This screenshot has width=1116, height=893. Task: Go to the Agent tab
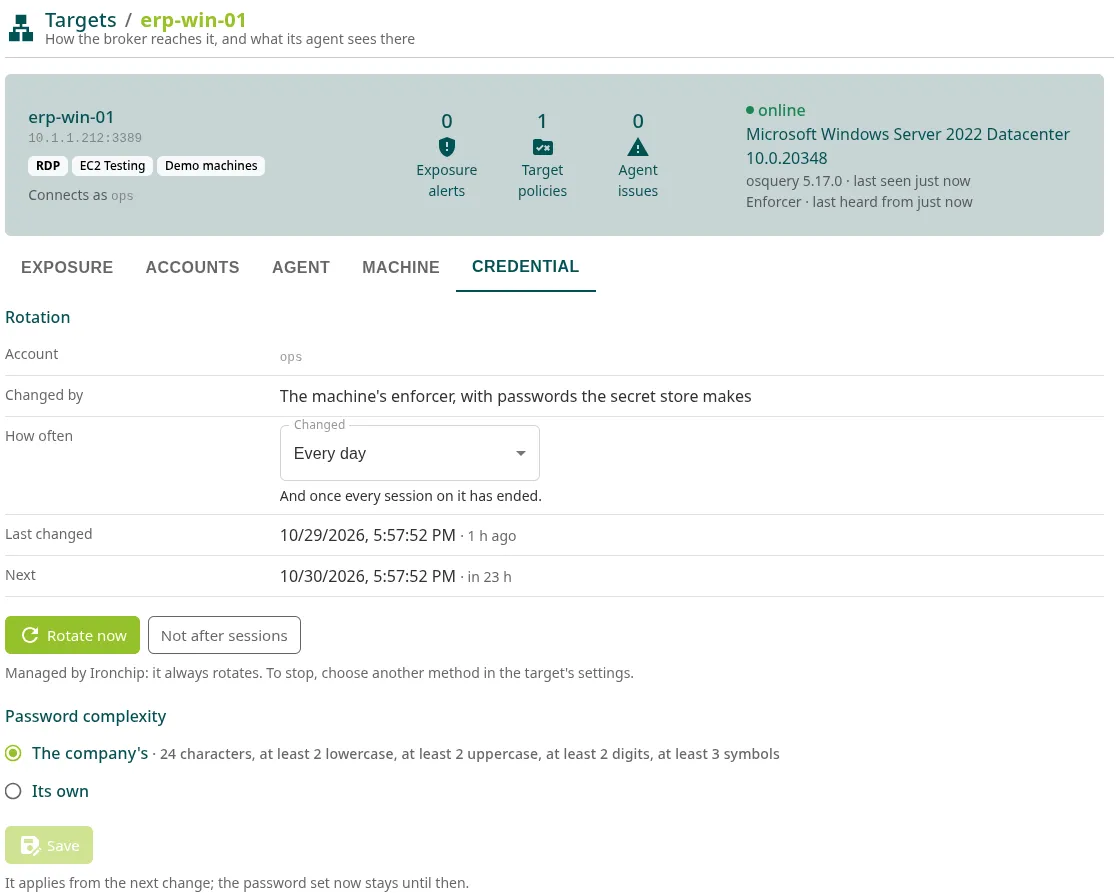301,267
